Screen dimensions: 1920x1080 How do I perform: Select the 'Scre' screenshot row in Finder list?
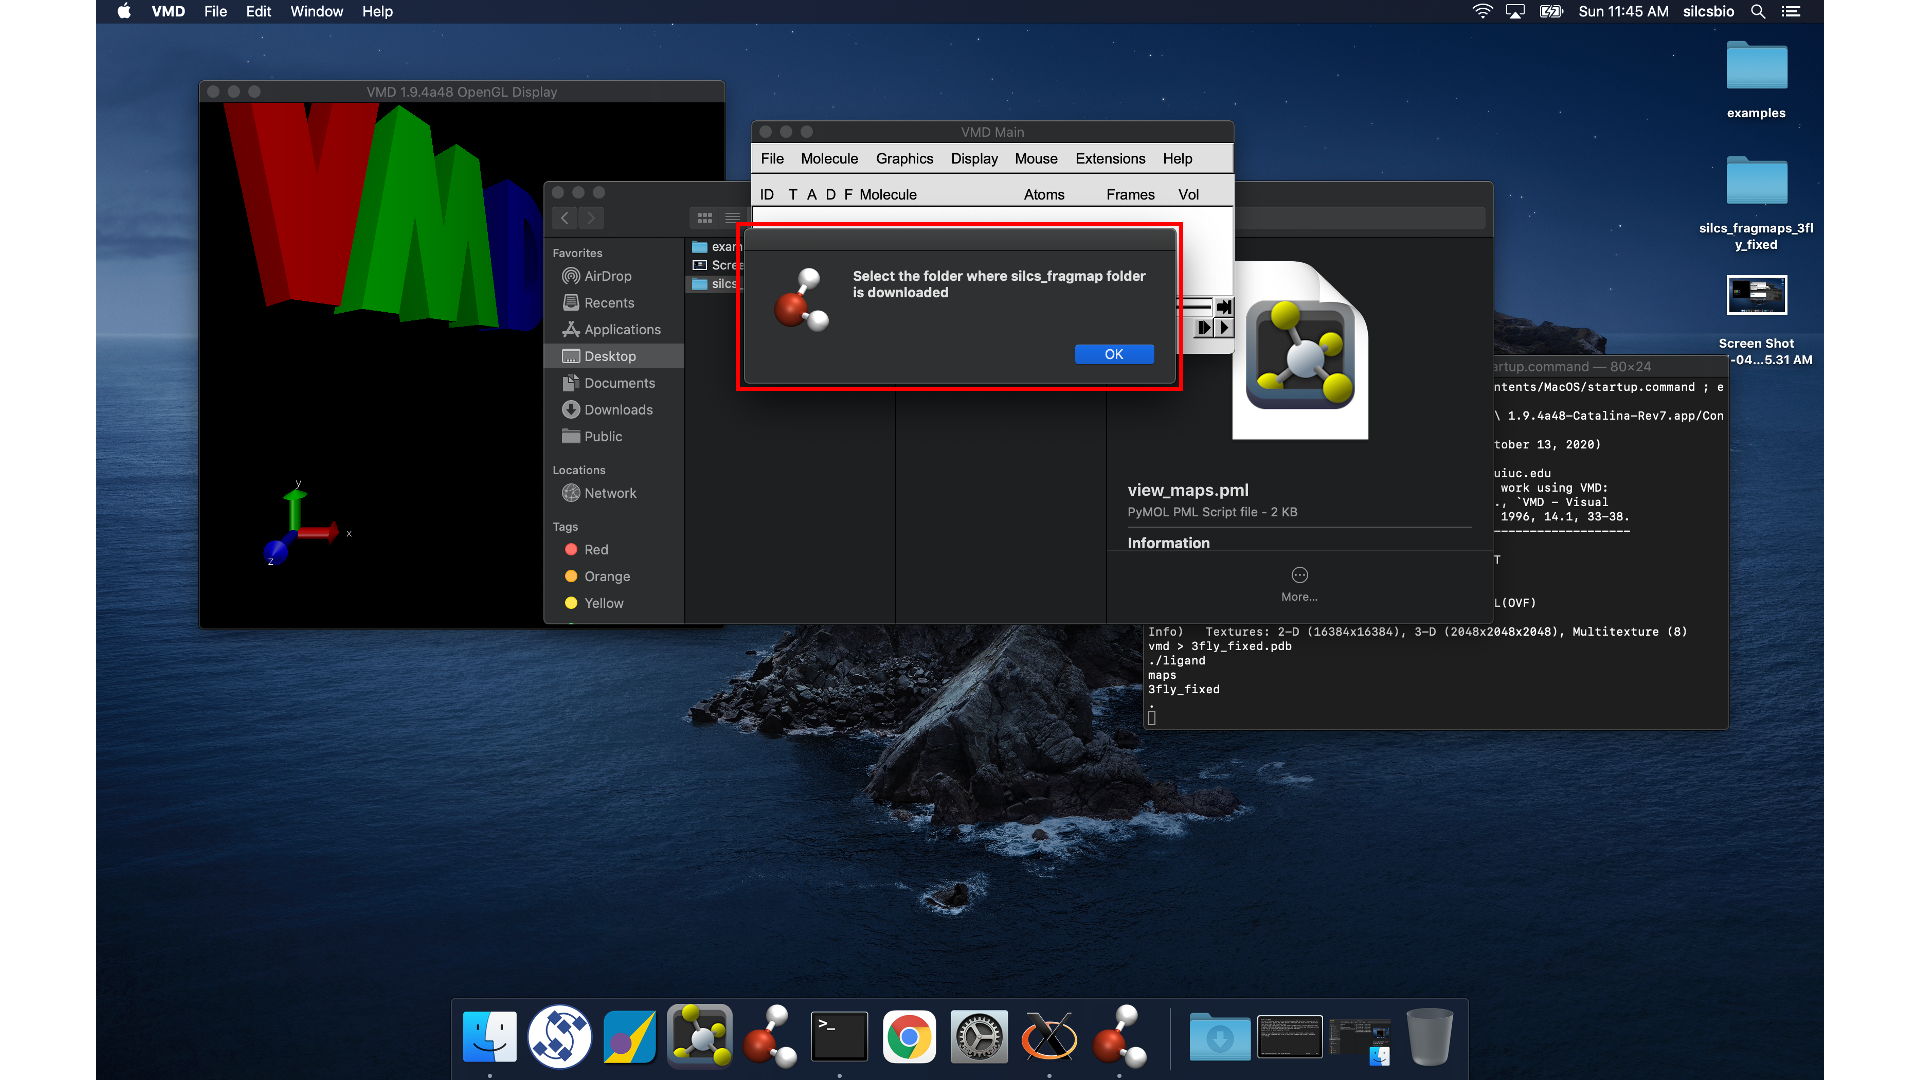coord(716,265)
